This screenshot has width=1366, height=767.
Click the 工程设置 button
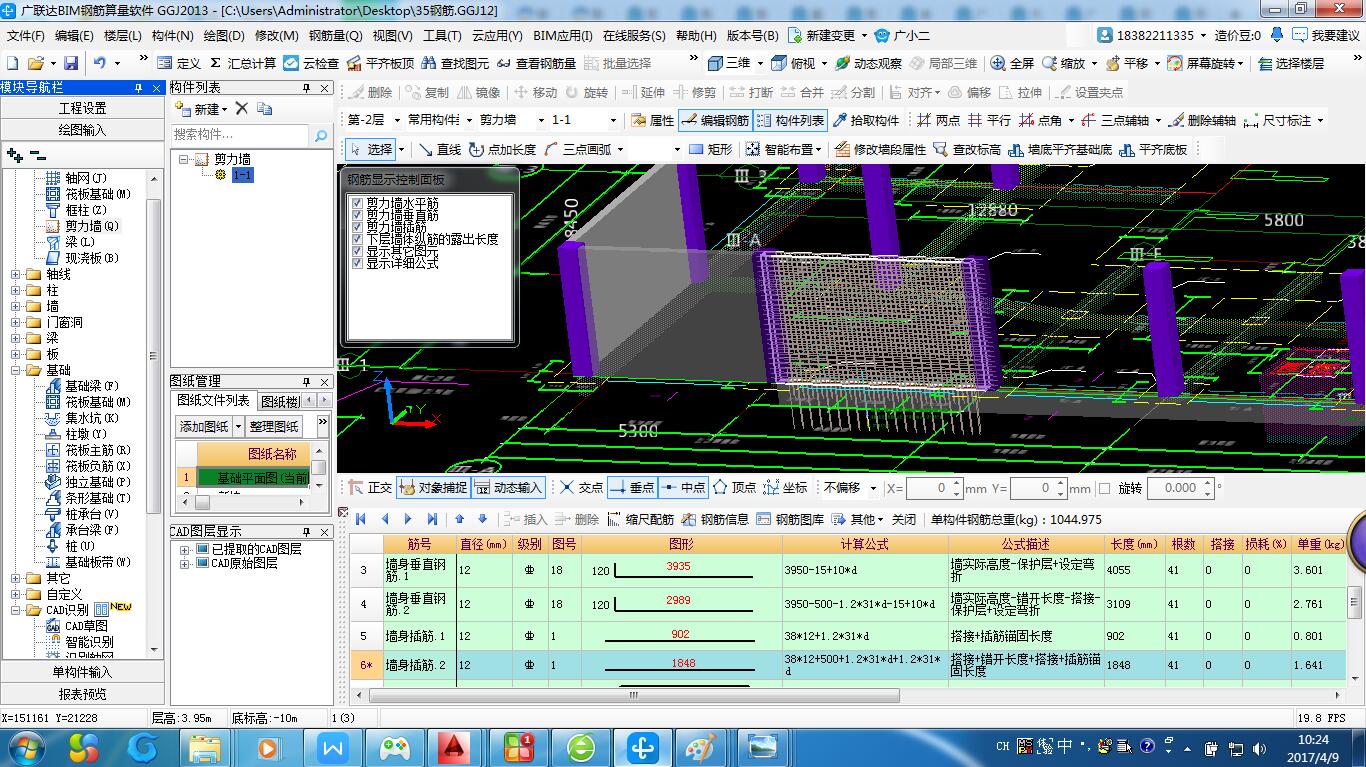click(x=81, y=108)
